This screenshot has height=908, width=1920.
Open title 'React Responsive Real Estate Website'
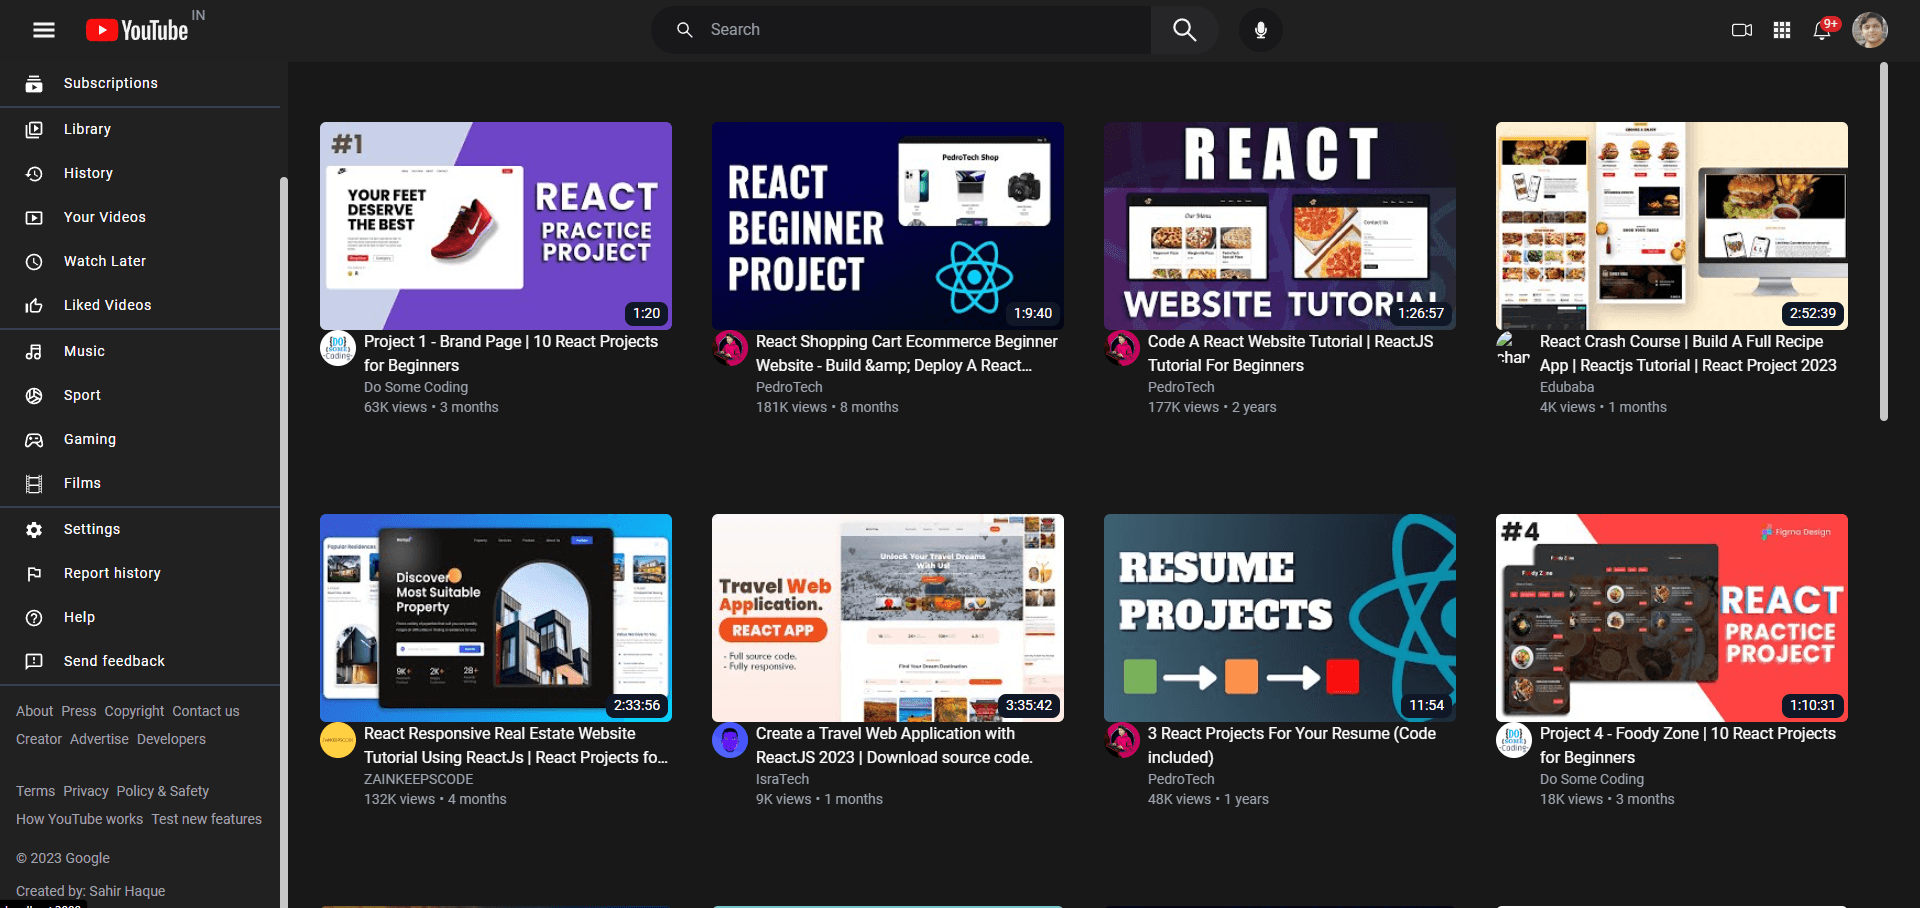(x=516, y=745)
